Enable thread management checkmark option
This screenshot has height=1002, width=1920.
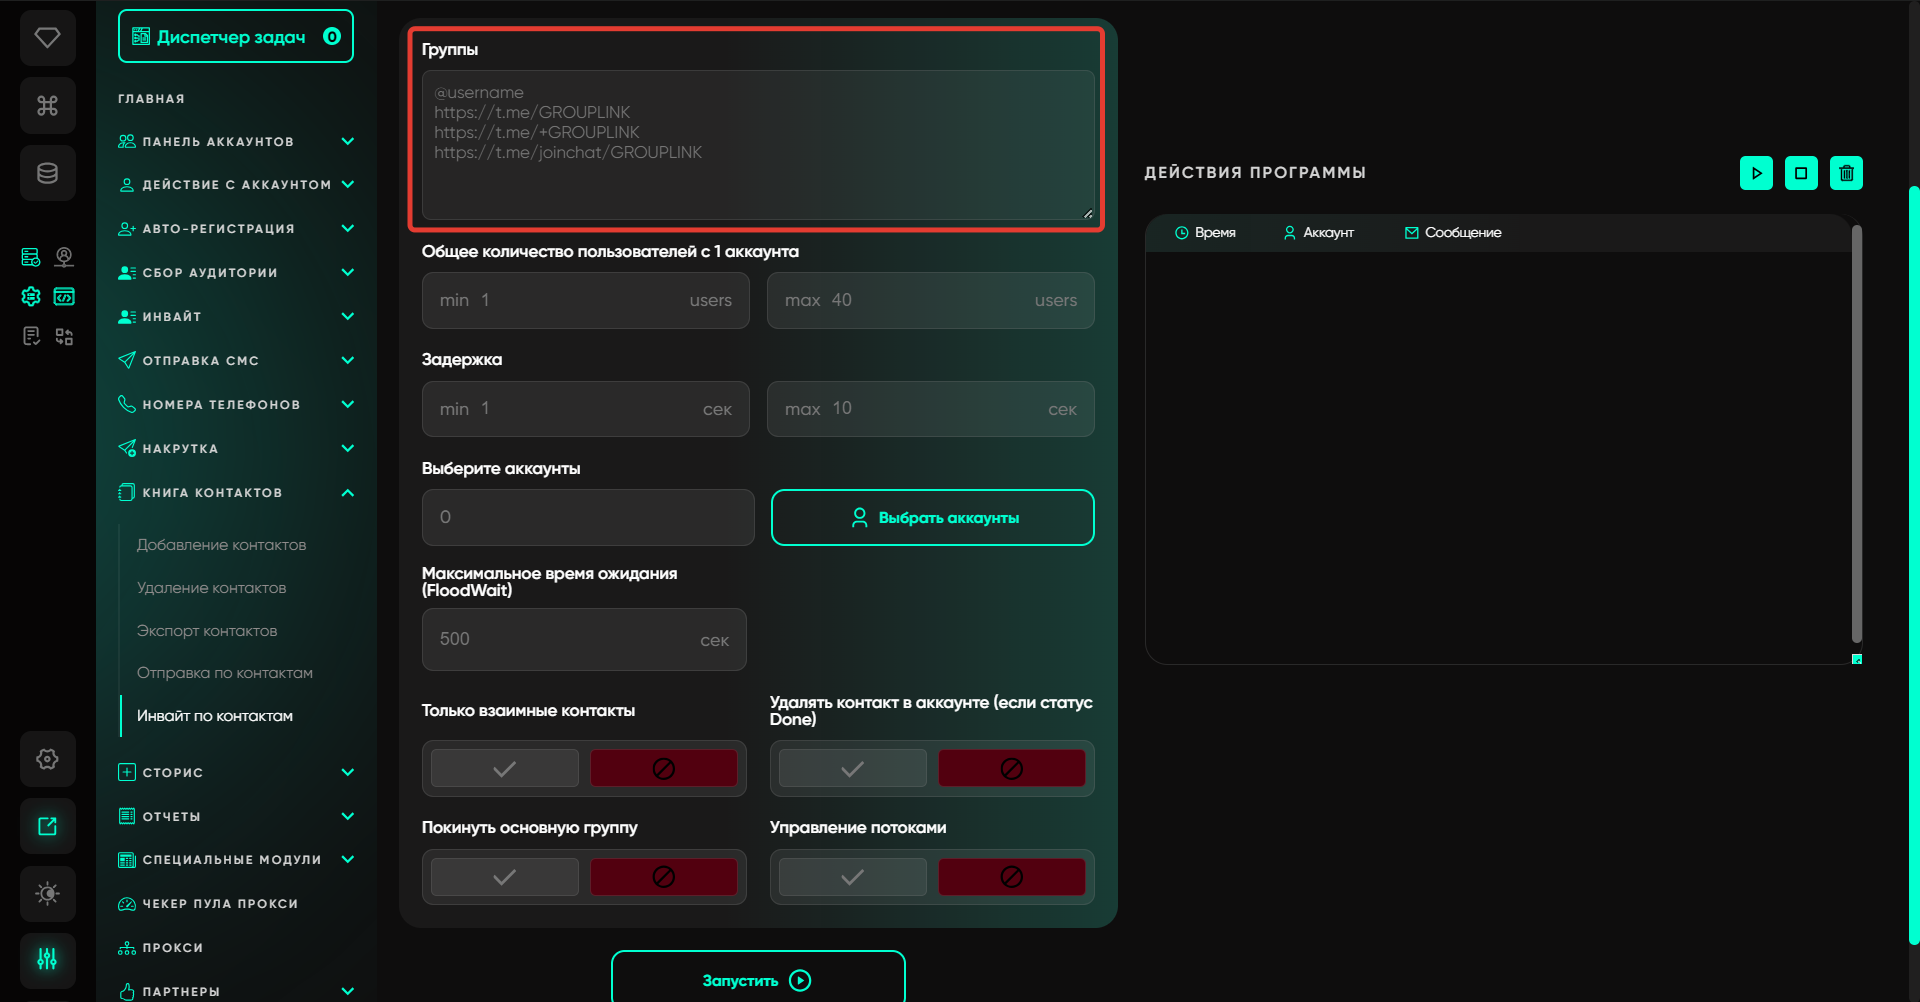click(x=852, y=877)
